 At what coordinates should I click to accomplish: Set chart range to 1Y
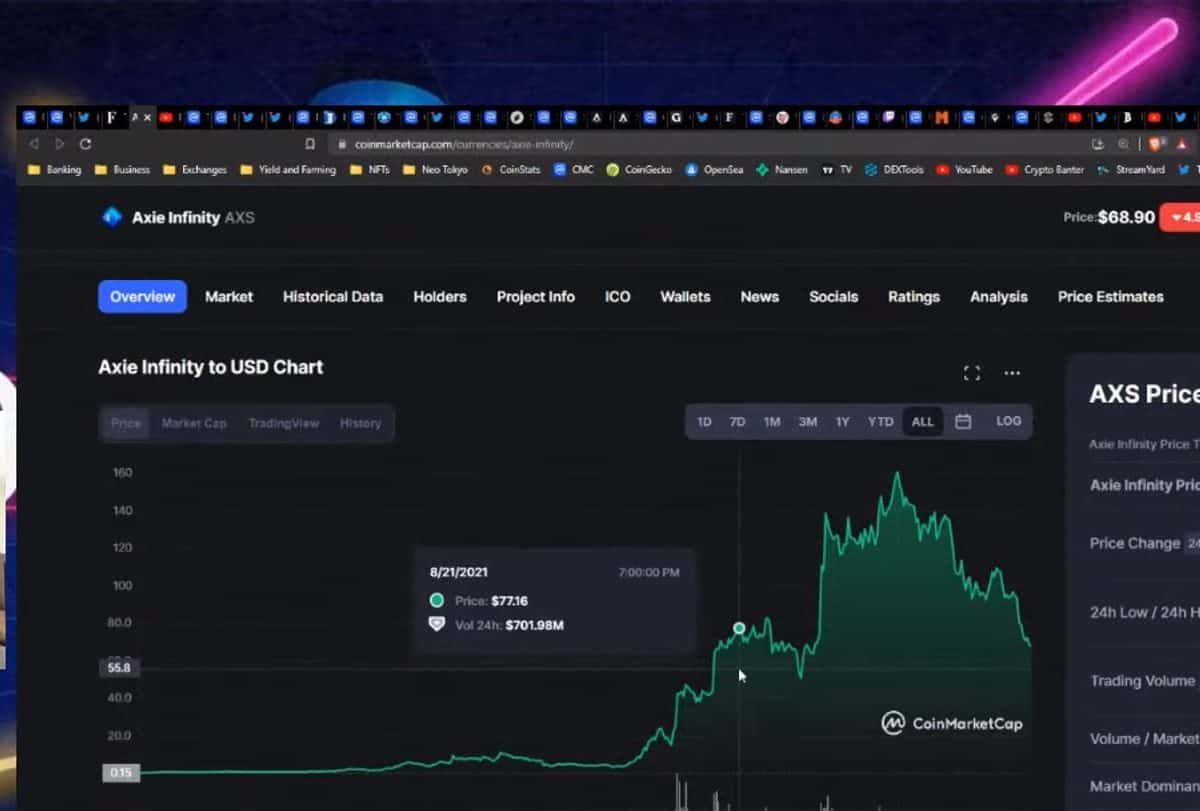(x=843, y=422)
